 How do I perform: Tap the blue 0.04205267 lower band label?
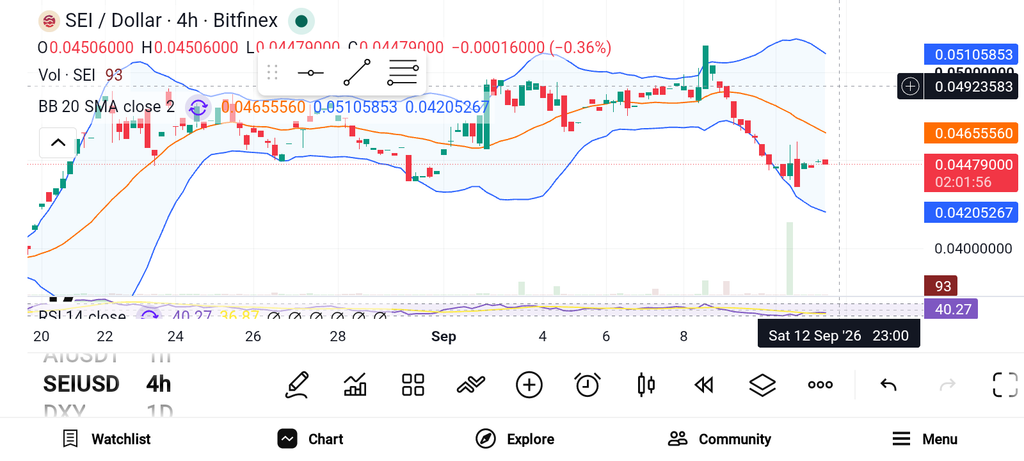[972, 212]
